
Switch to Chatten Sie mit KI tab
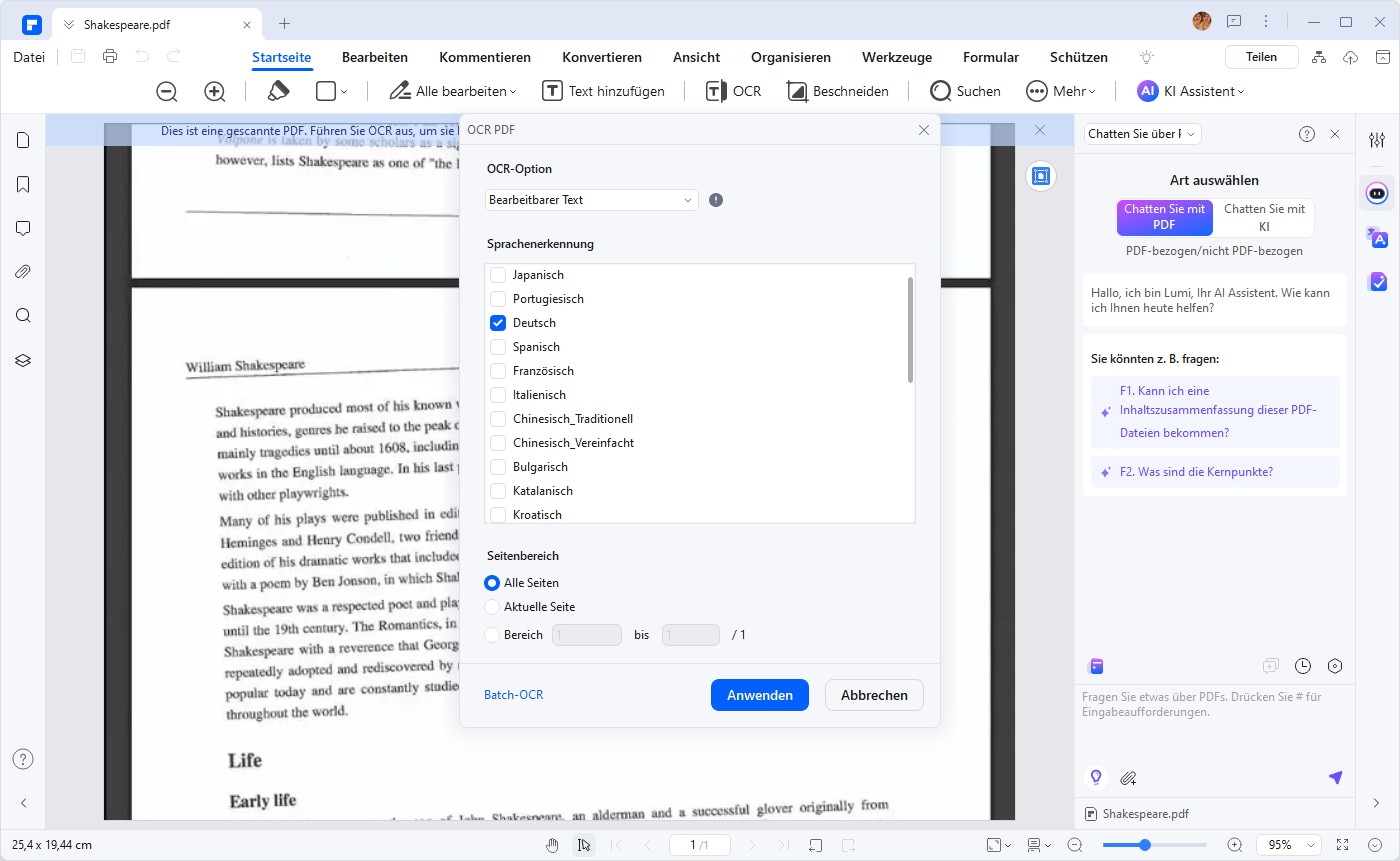point(1264,218)
